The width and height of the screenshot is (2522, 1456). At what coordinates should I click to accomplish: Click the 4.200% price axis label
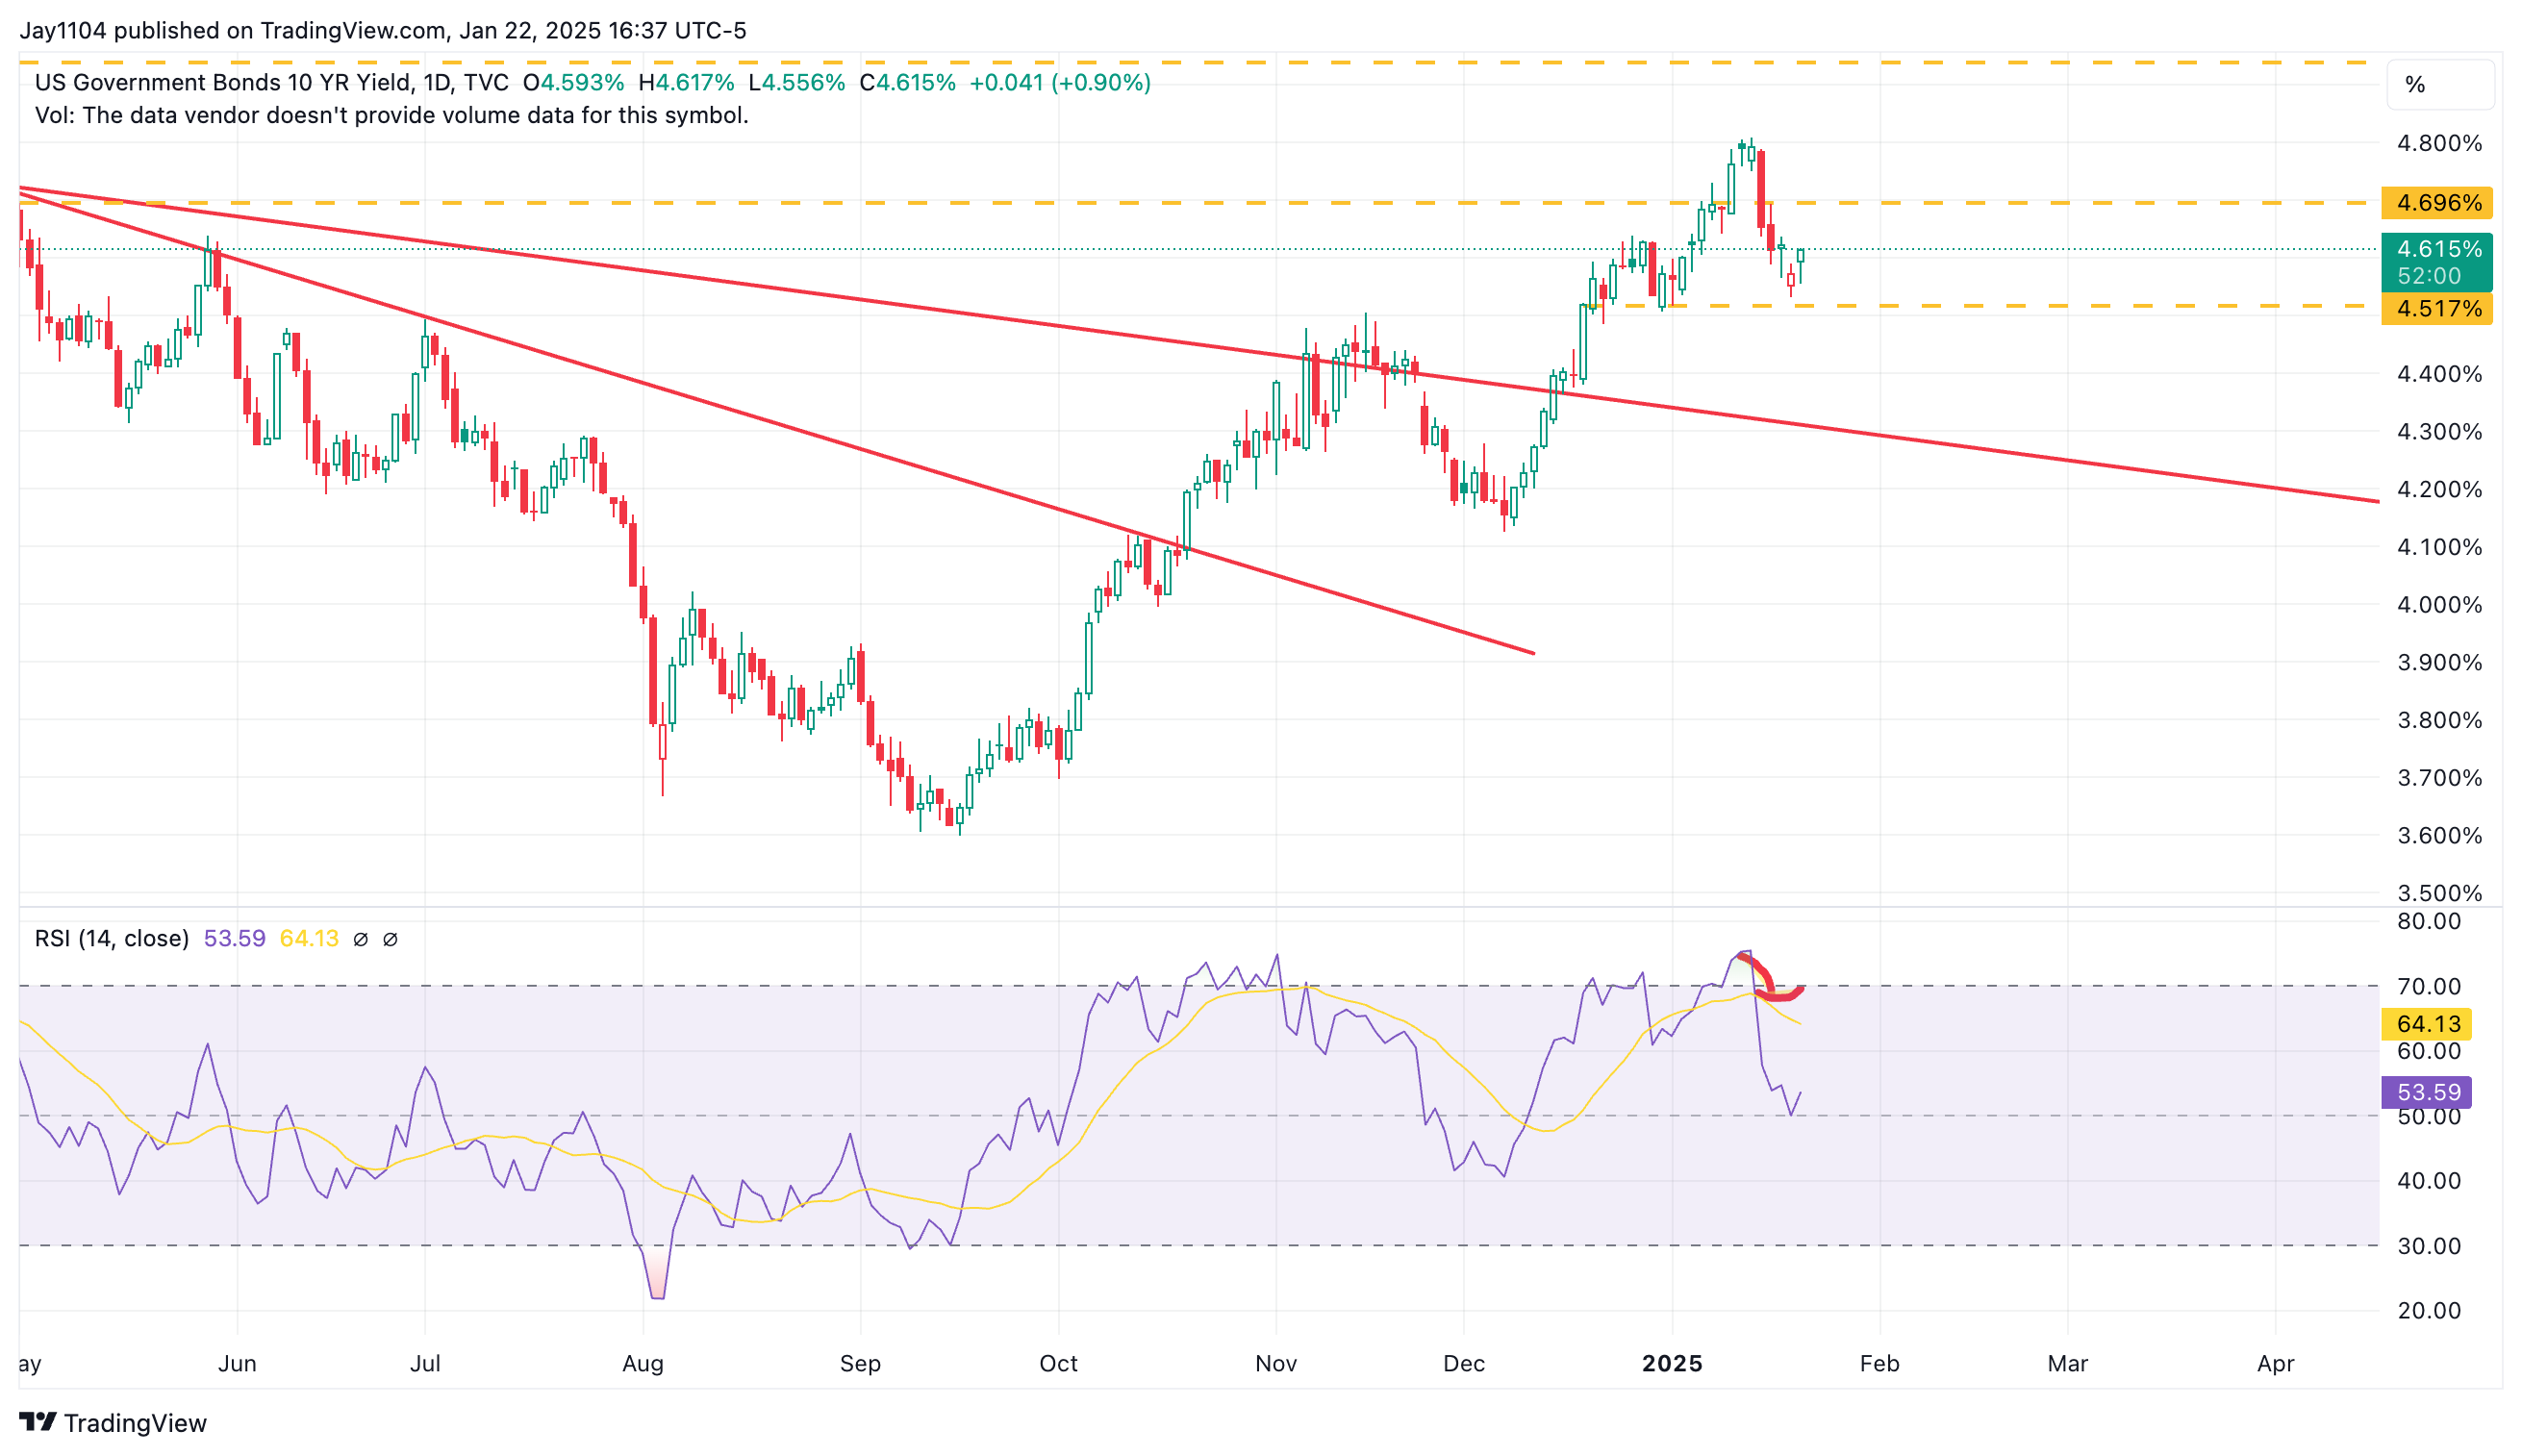[x=2439, y=489]
